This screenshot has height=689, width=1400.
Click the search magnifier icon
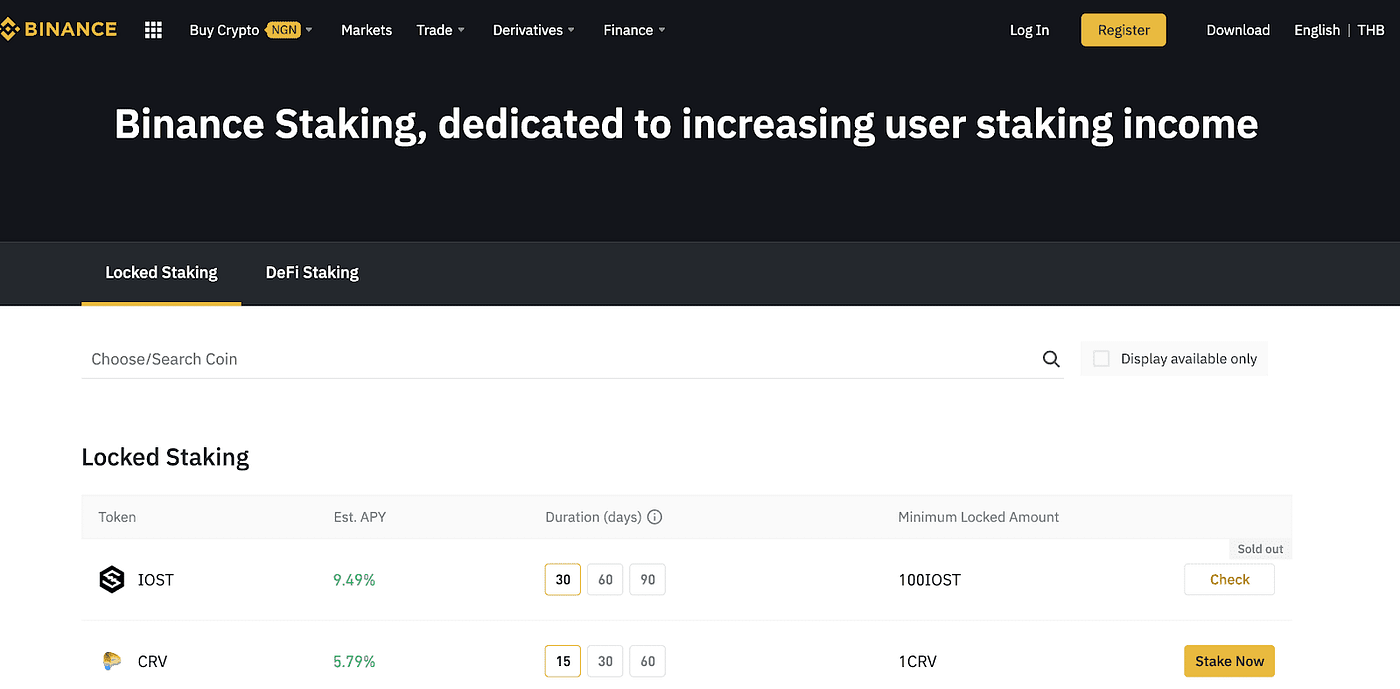[1051, 359]
